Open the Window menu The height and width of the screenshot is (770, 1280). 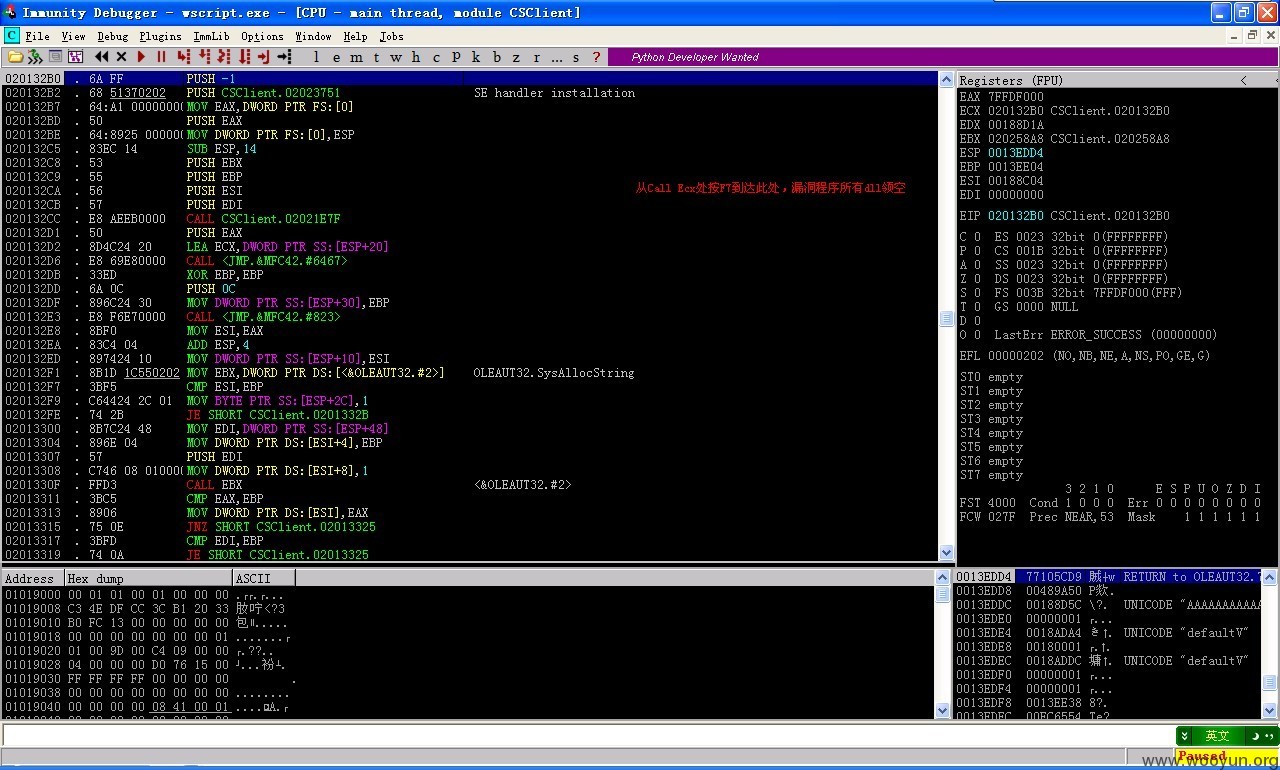click(313, 36)
